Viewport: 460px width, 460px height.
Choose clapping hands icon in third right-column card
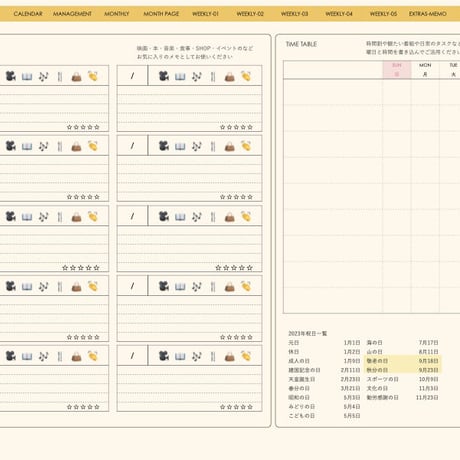[246, 216]
